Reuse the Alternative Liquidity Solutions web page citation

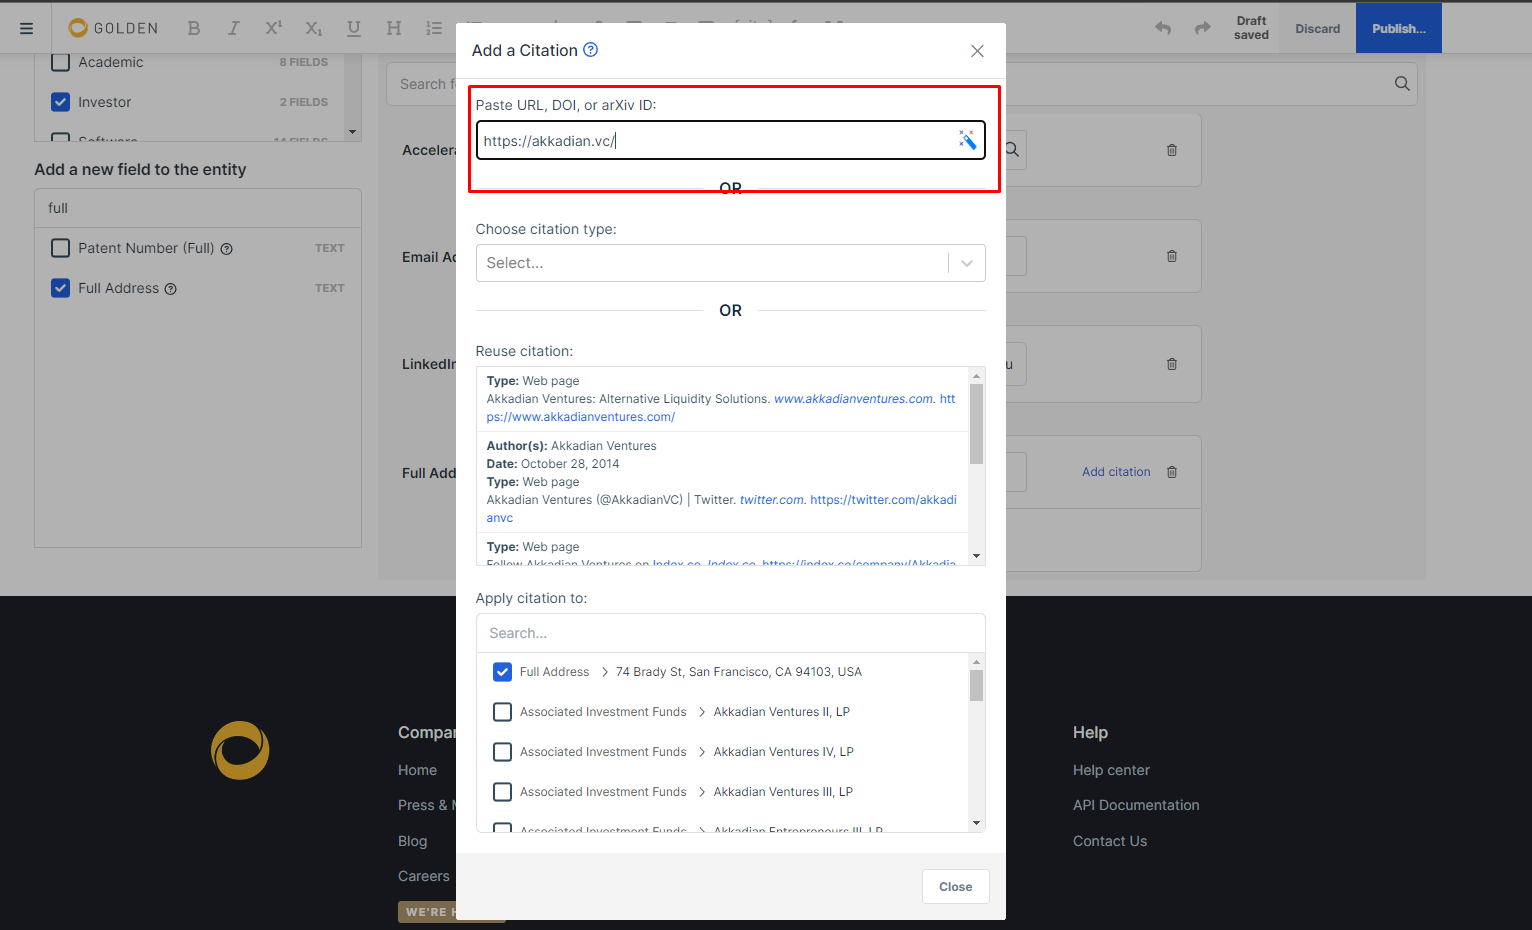point(722,399)
